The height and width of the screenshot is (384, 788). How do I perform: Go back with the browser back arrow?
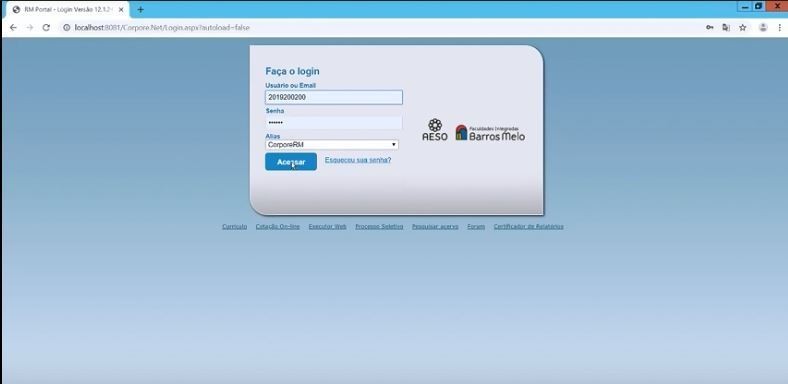(x=13, y=28)
